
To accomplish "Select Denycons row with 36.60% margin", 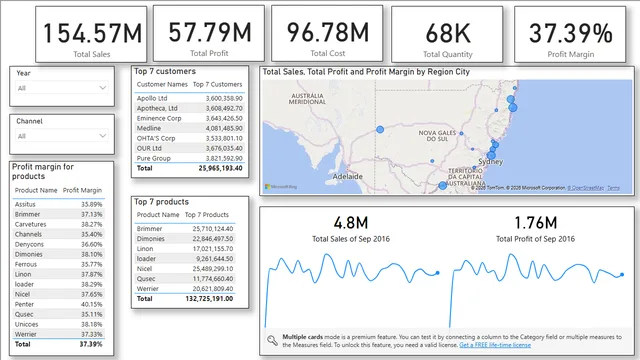I will pyautogui.click(x=58, y=244).
